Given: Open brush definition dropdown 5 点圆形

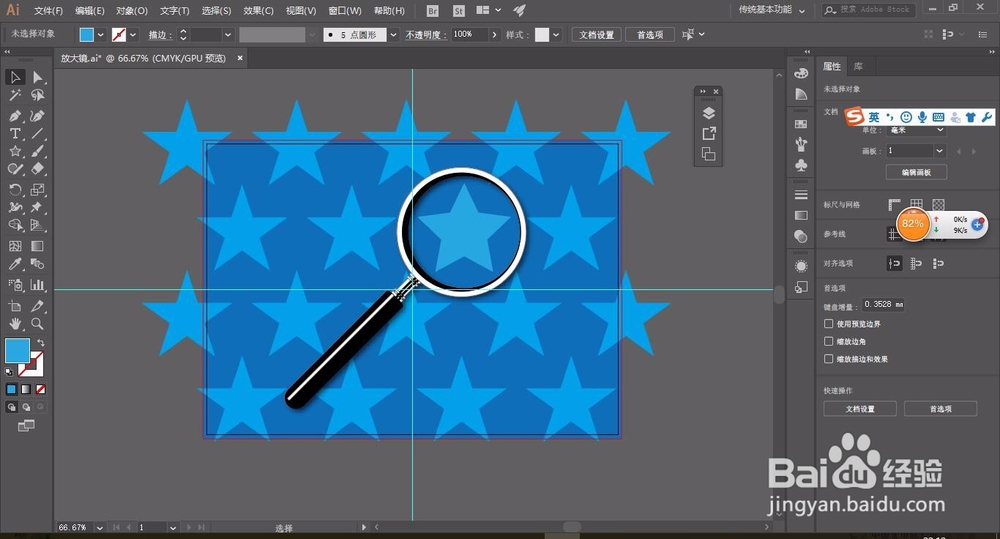Looking at the screenshot, I should [393, 35].
